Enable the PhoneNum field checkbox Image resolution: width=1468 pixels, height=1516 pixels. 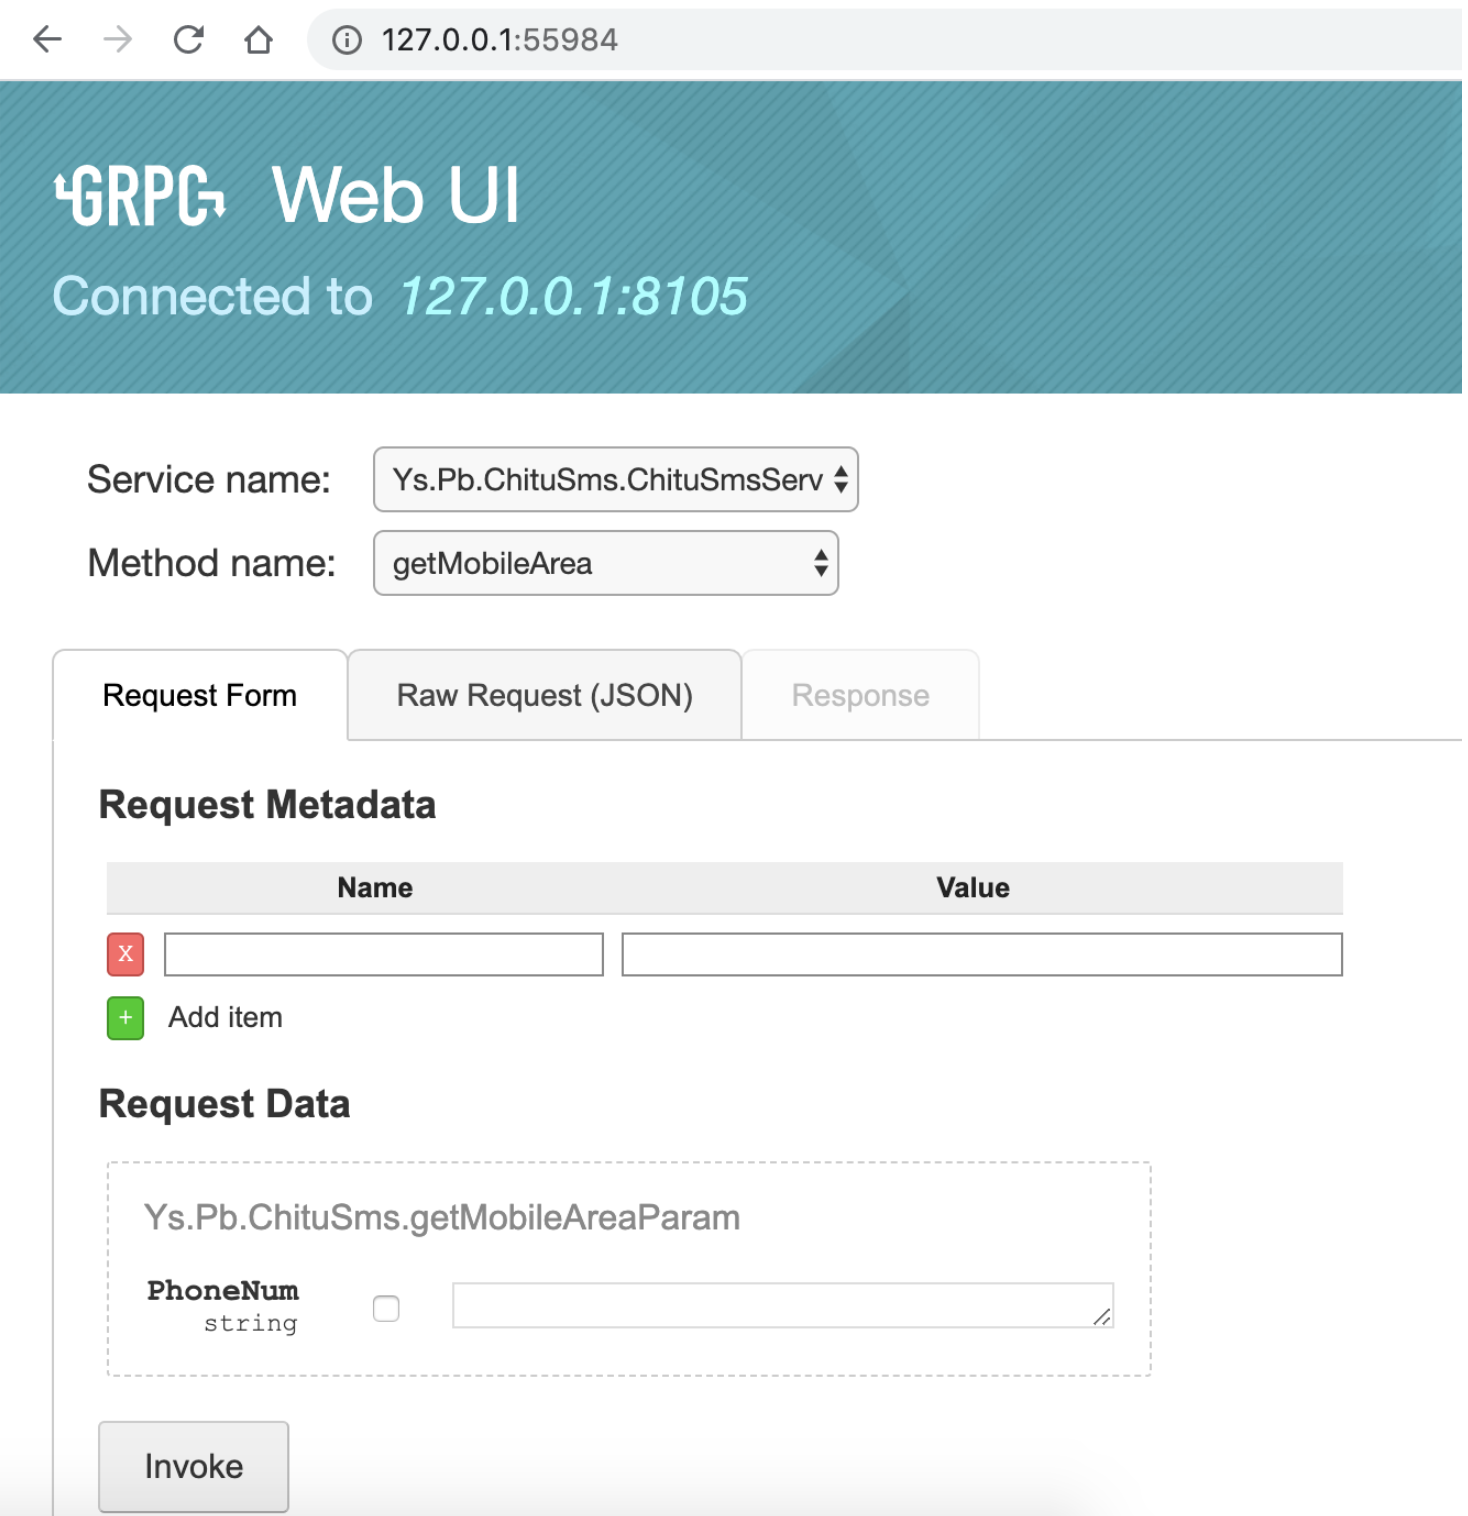386,1308
